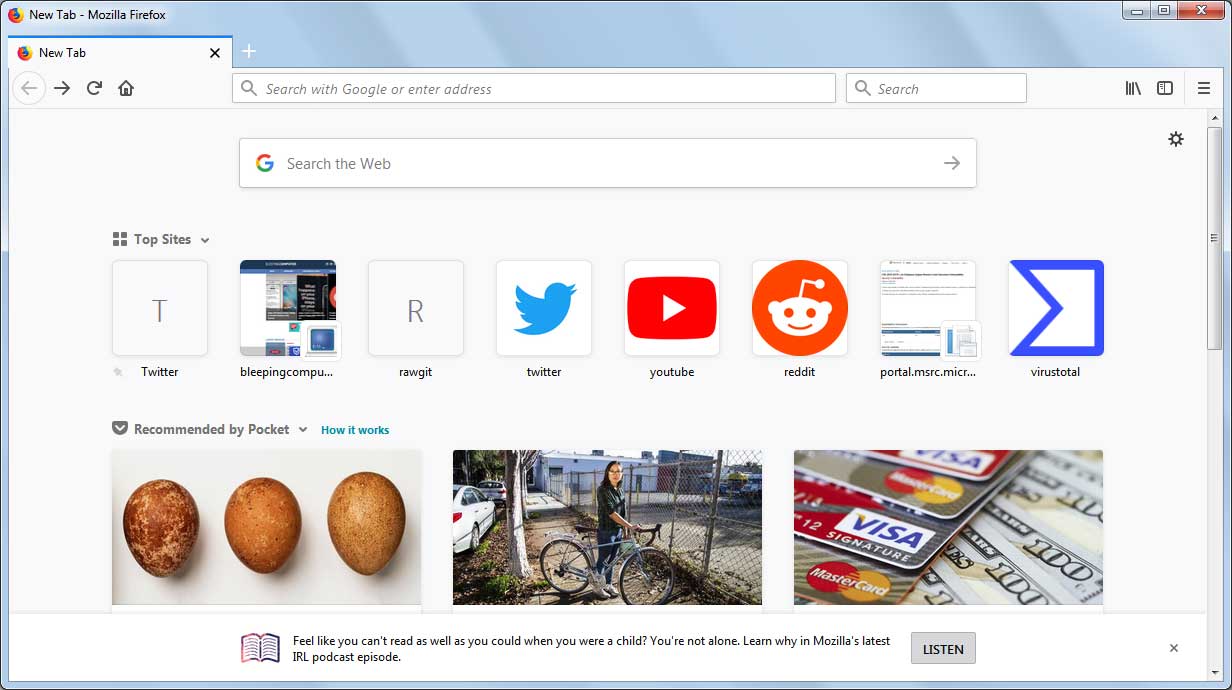Image resolution: width=1232 pixels, height=690 pixels.
Task: Click the reddit label under its tile
Action: [800, 372]
